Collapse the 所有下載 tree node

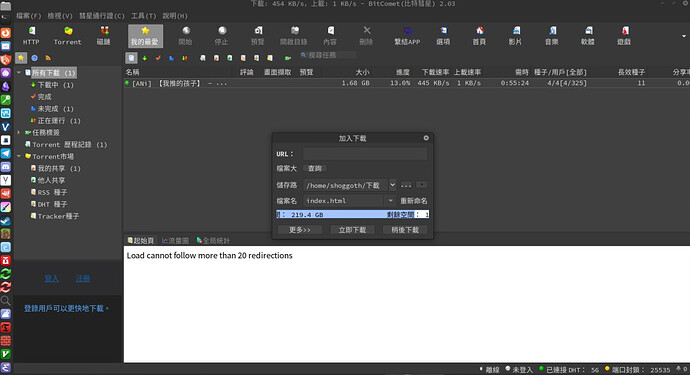click(x=19, y=73)
